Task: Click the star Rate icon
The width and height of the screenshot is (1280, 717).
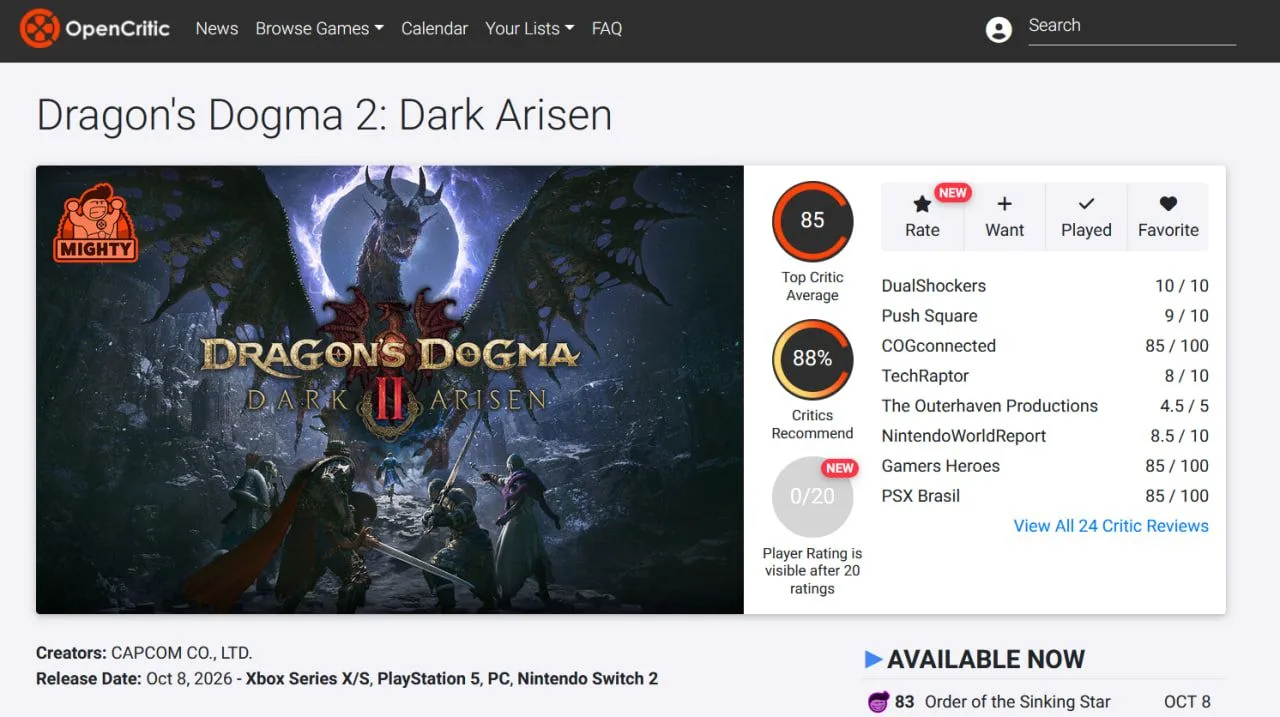Action: click(922, 204)
